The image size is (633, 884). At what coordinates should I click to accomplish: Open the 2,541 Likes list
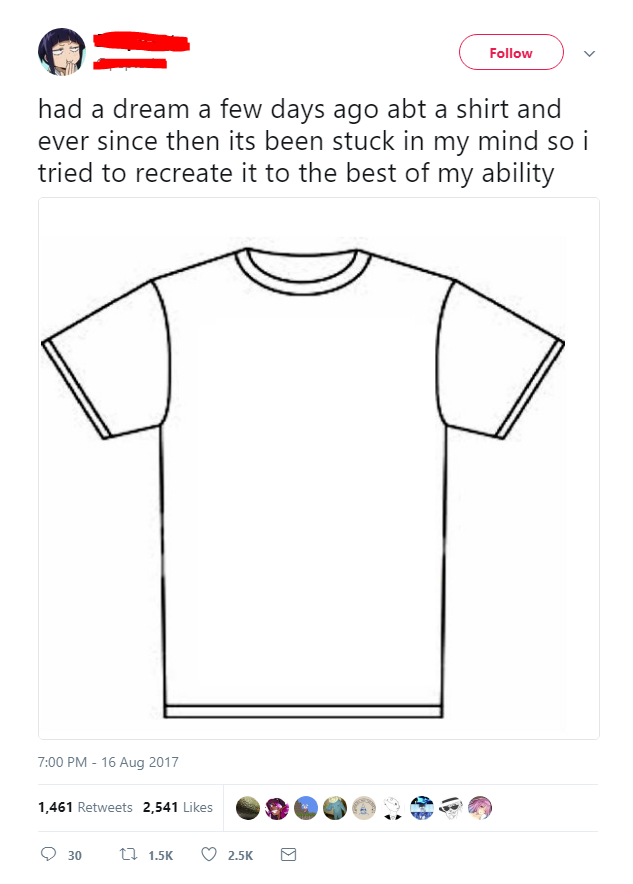click(x=178, y=807)
